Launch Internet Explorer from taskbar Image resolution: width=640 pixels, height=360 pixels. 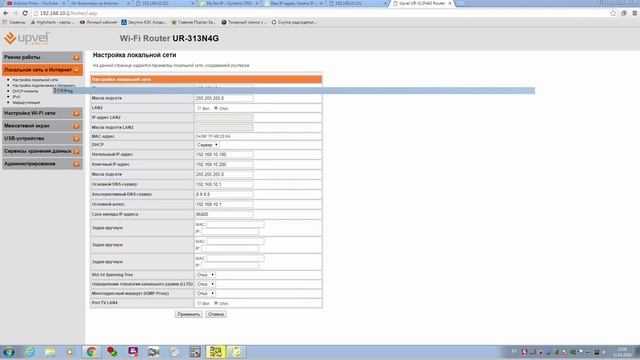click(x=30, y=352)
